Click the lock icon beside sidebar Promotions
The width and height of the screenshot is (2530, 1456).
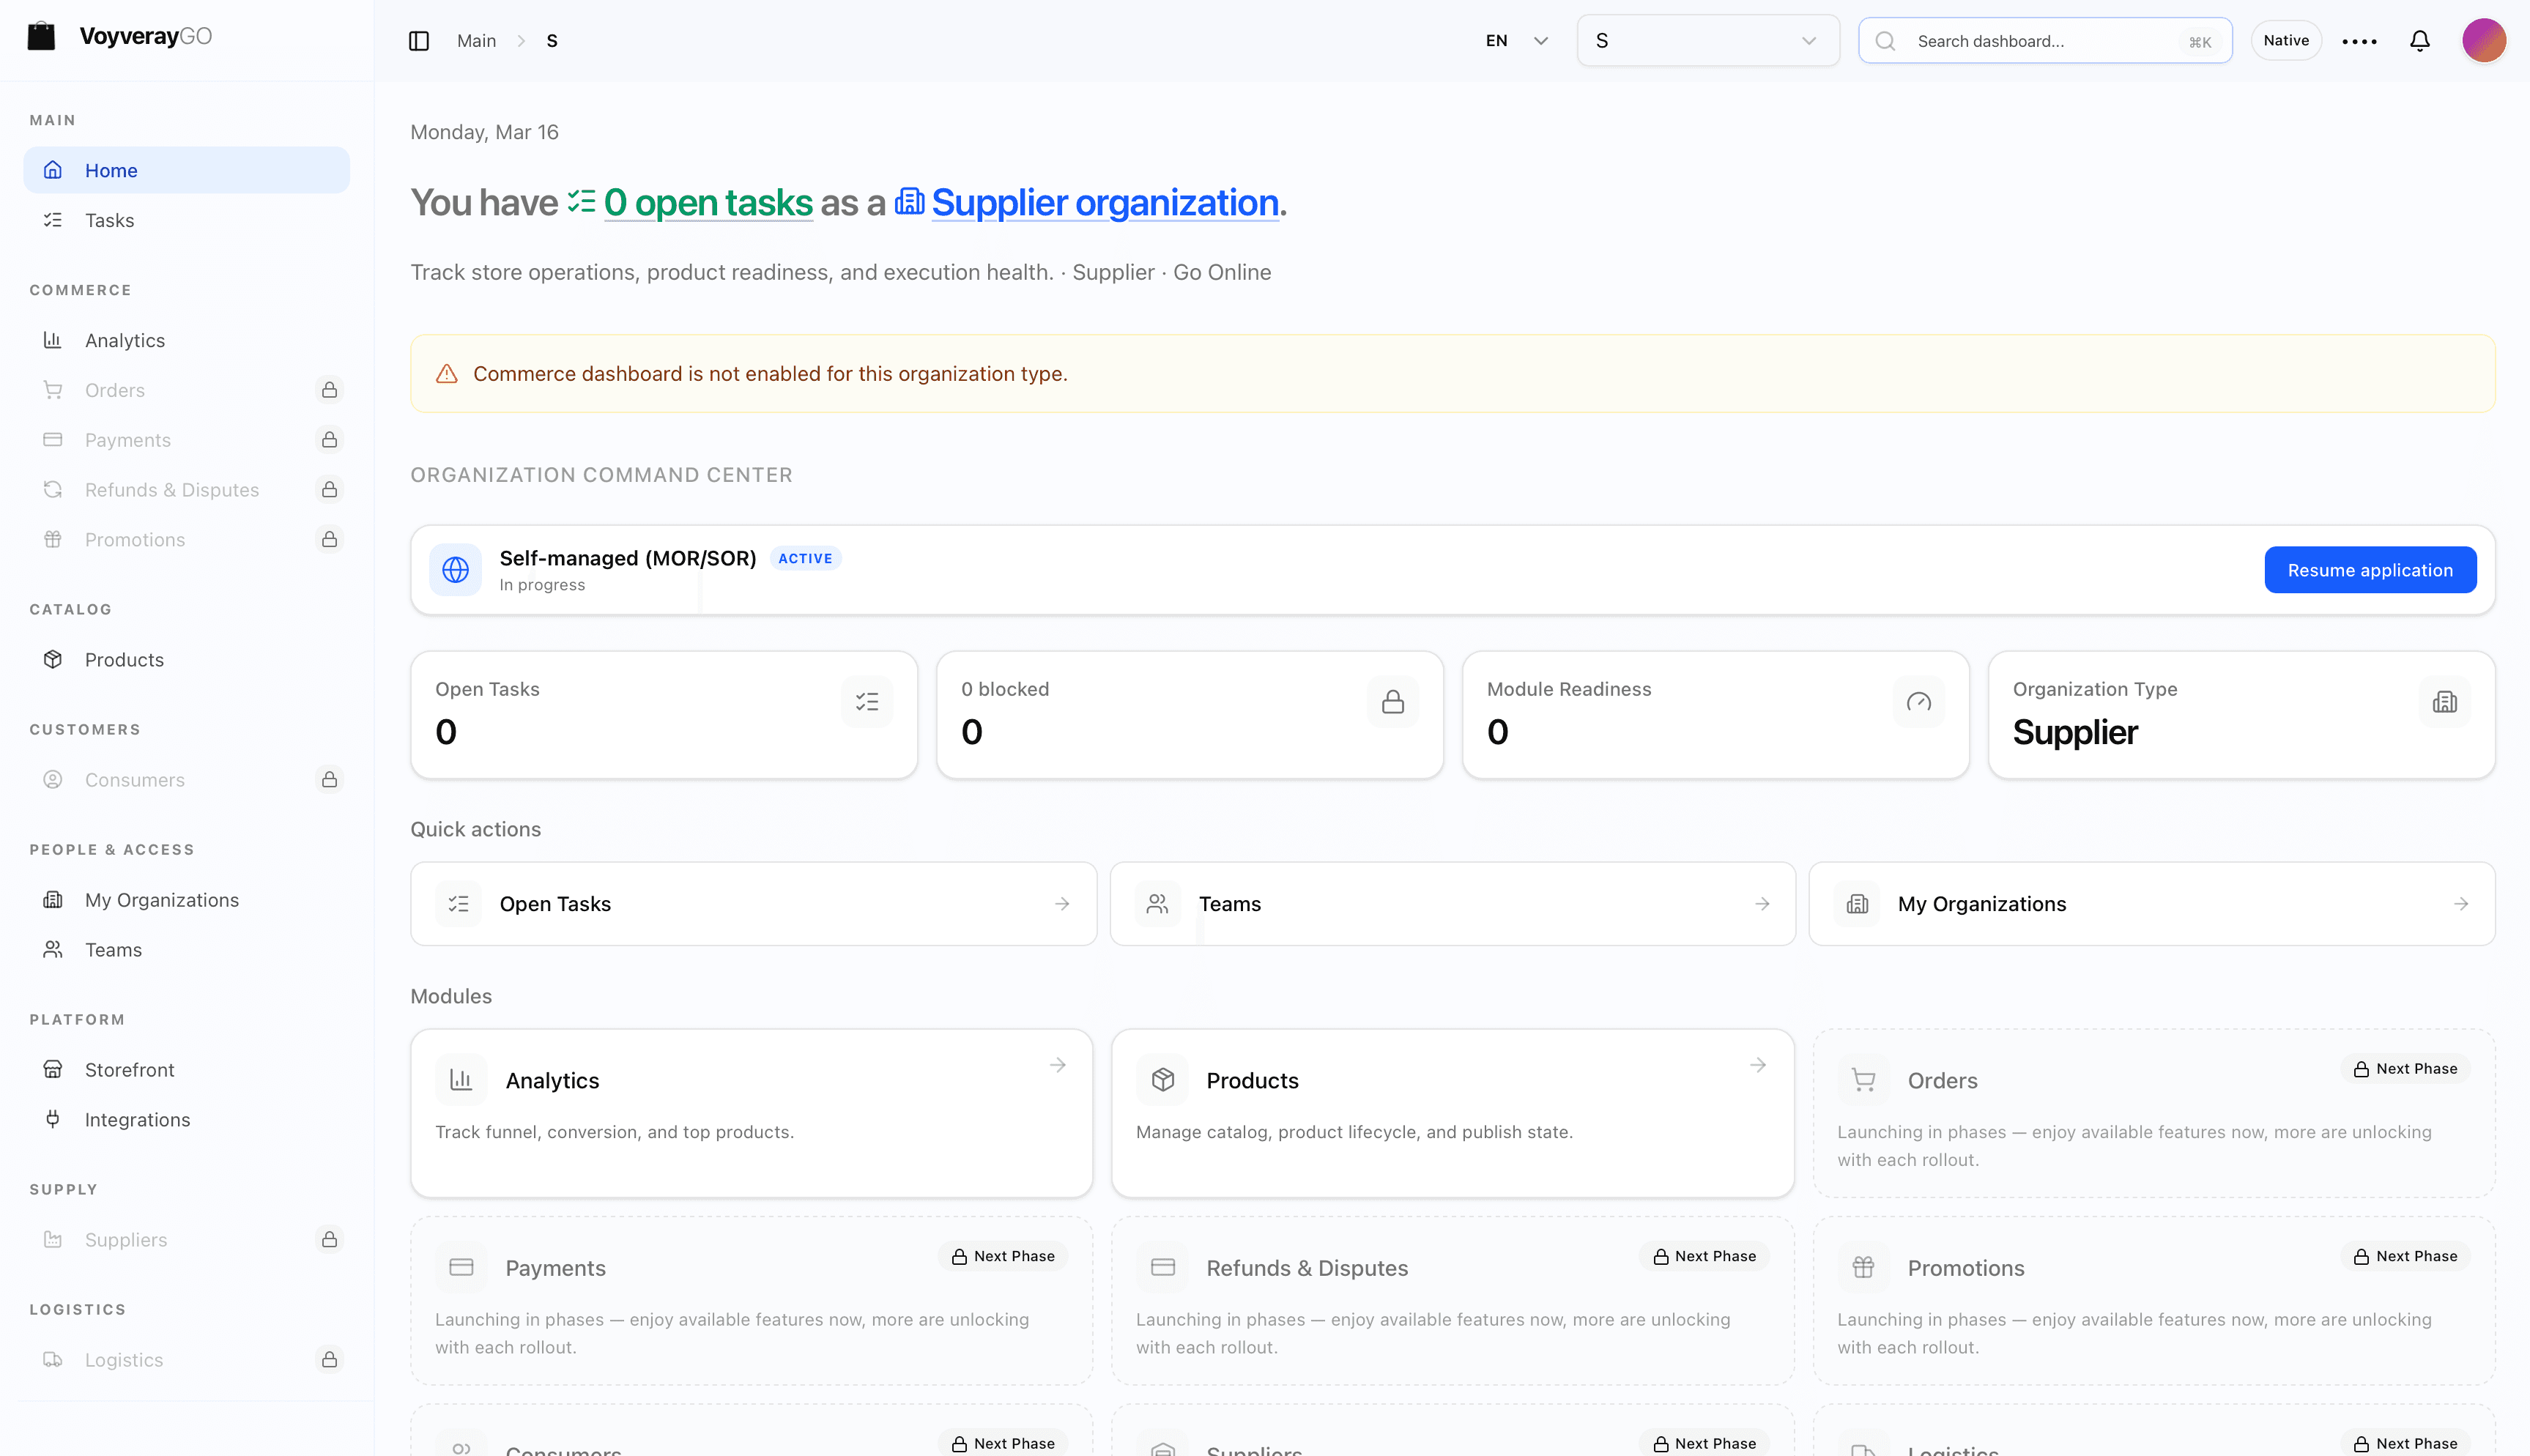click(x=329, y=540)
